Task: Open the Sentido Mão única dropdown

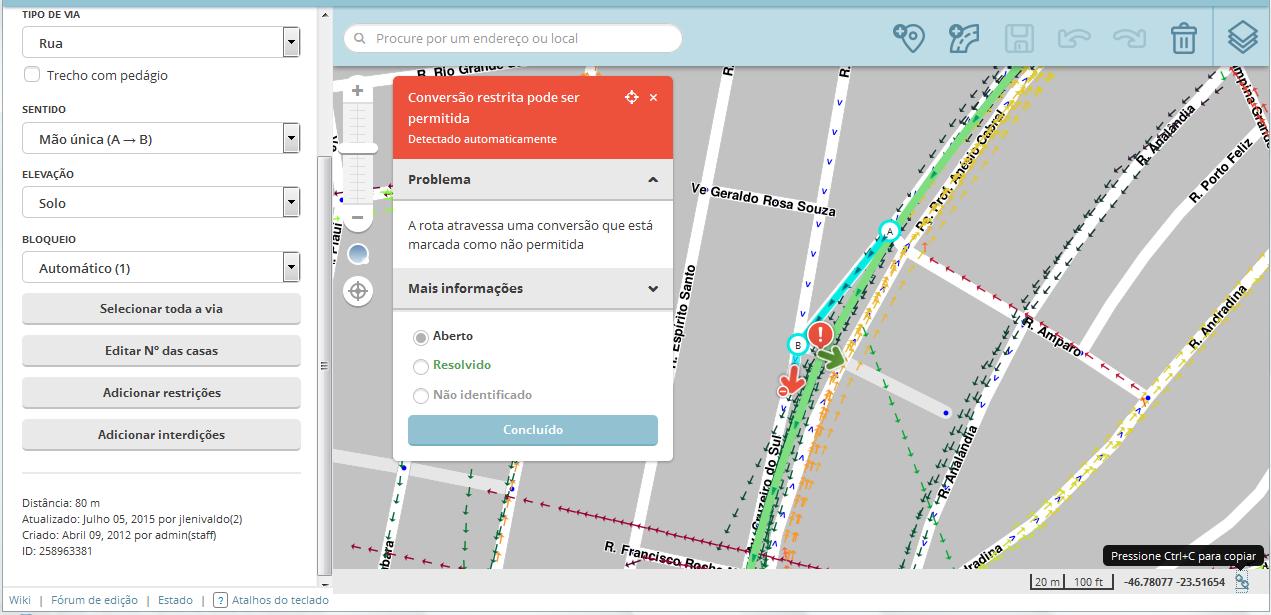Action: click(161, 139)
